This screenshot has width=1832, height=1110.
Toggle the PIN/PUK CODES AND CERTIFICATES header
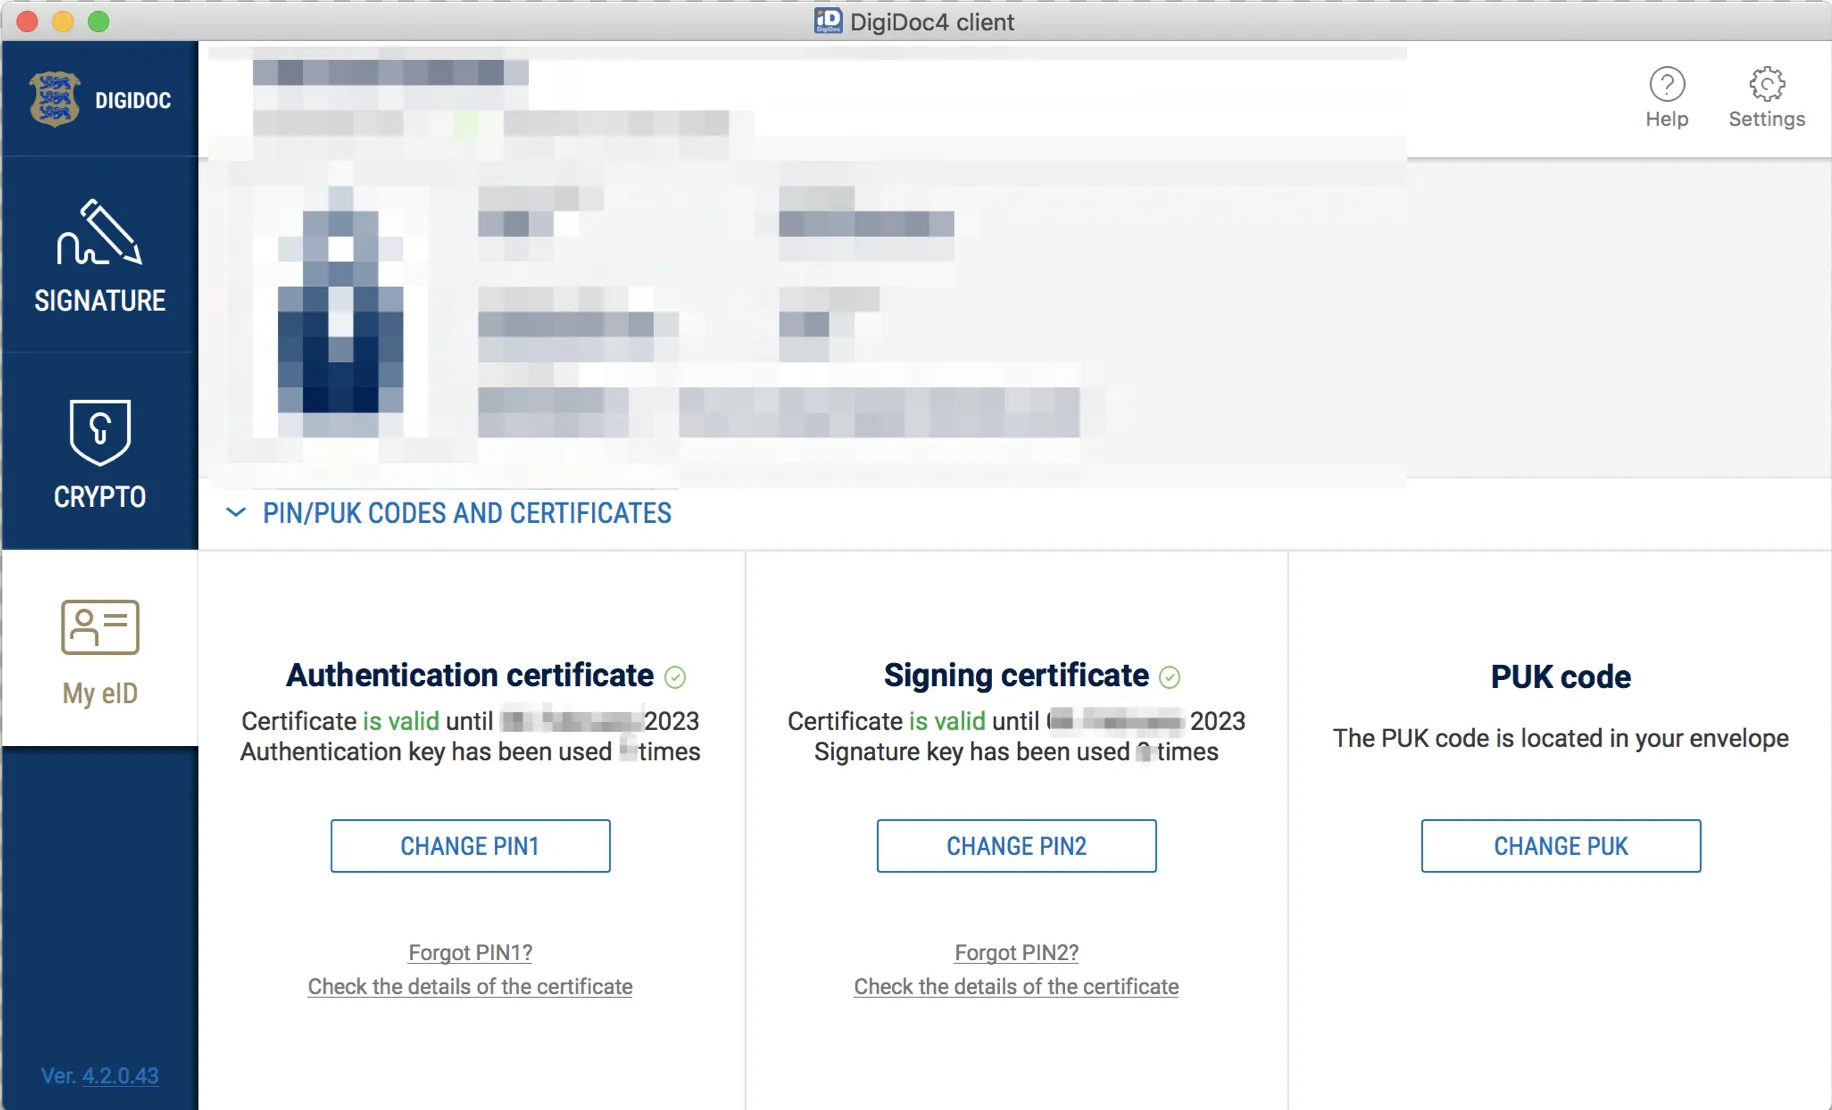pyautogui.click(x=467, y=513)
